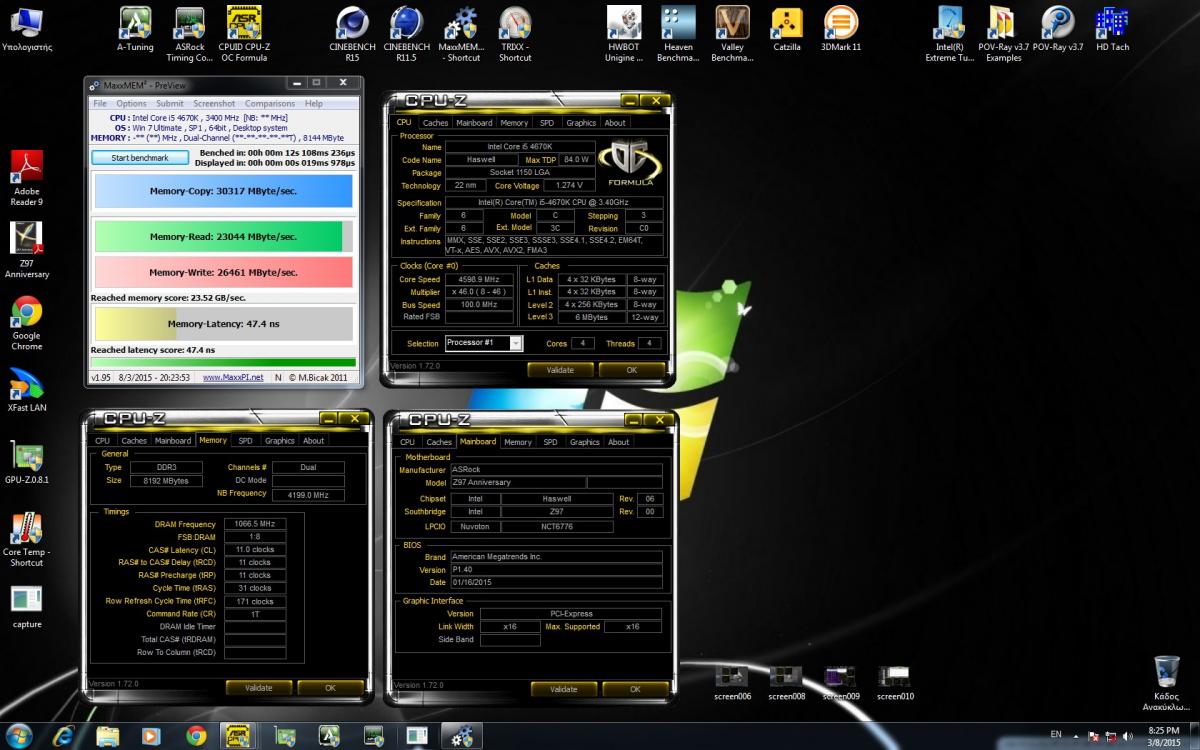Open the Screenshot menu in MaxxMEM

click(214, 103)
